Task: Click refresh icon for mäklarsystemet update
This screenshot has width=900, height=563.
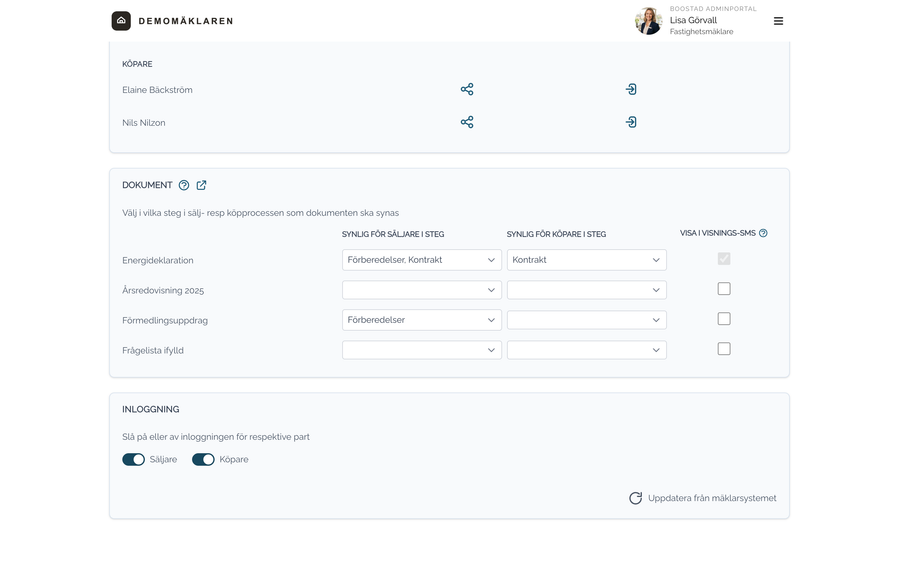Action: pos(635,498)
